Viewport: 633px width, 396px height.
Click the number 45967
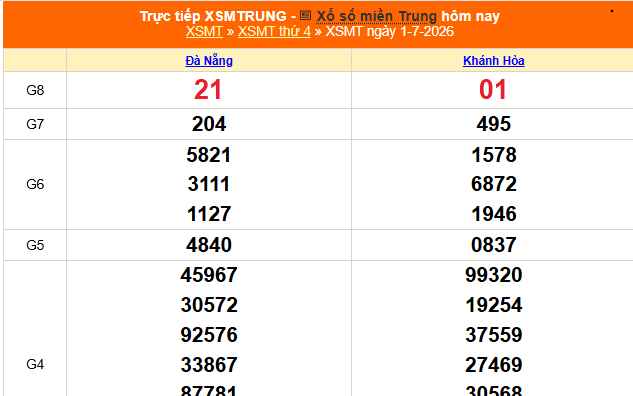[x=209, y=275]
